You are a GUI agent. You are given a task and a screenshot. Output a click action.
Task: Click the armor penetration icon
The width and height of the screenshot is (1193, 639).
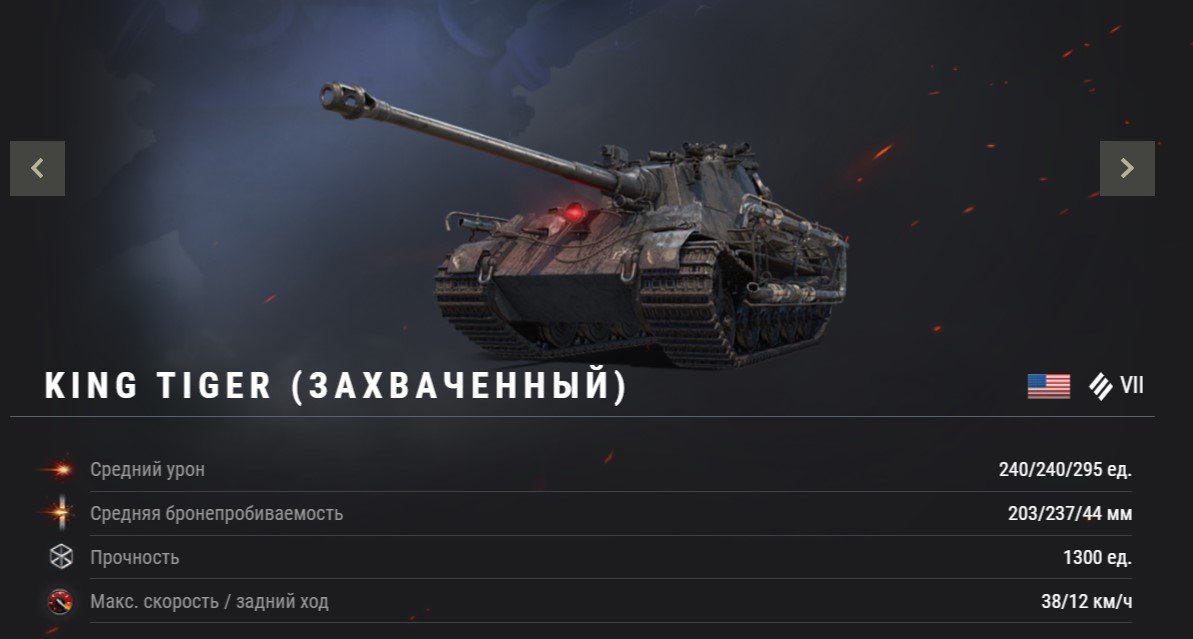61,513
